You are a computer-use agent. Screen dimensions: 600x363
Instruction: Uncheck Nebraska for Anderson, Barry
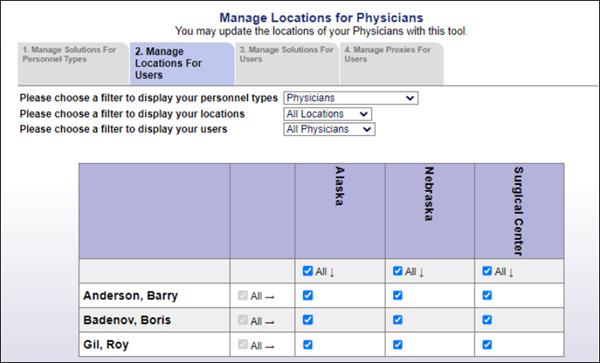pyautogui.click(x=398, y=295)
